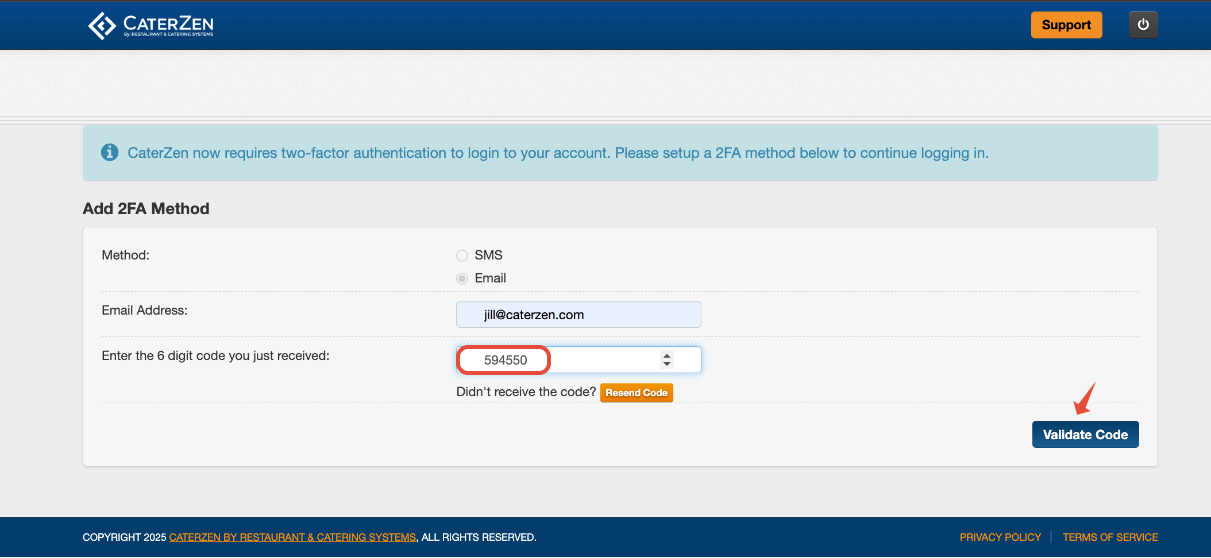Click the 'Didn't receive the code?' text
This screenshot has width=1211, height=558.
[526, 392]
